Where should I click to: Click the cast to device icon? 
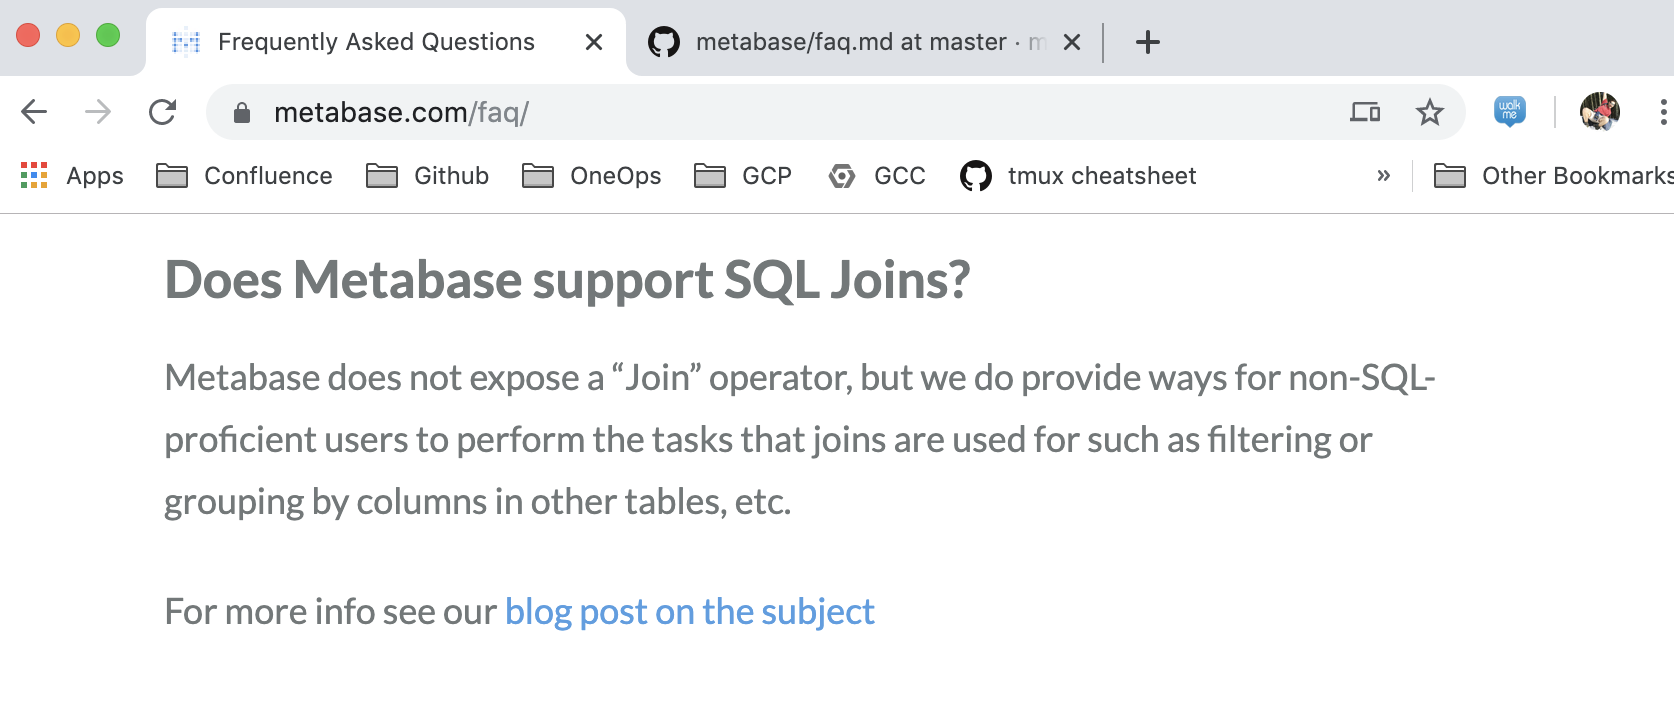(x=1366, y=112)
